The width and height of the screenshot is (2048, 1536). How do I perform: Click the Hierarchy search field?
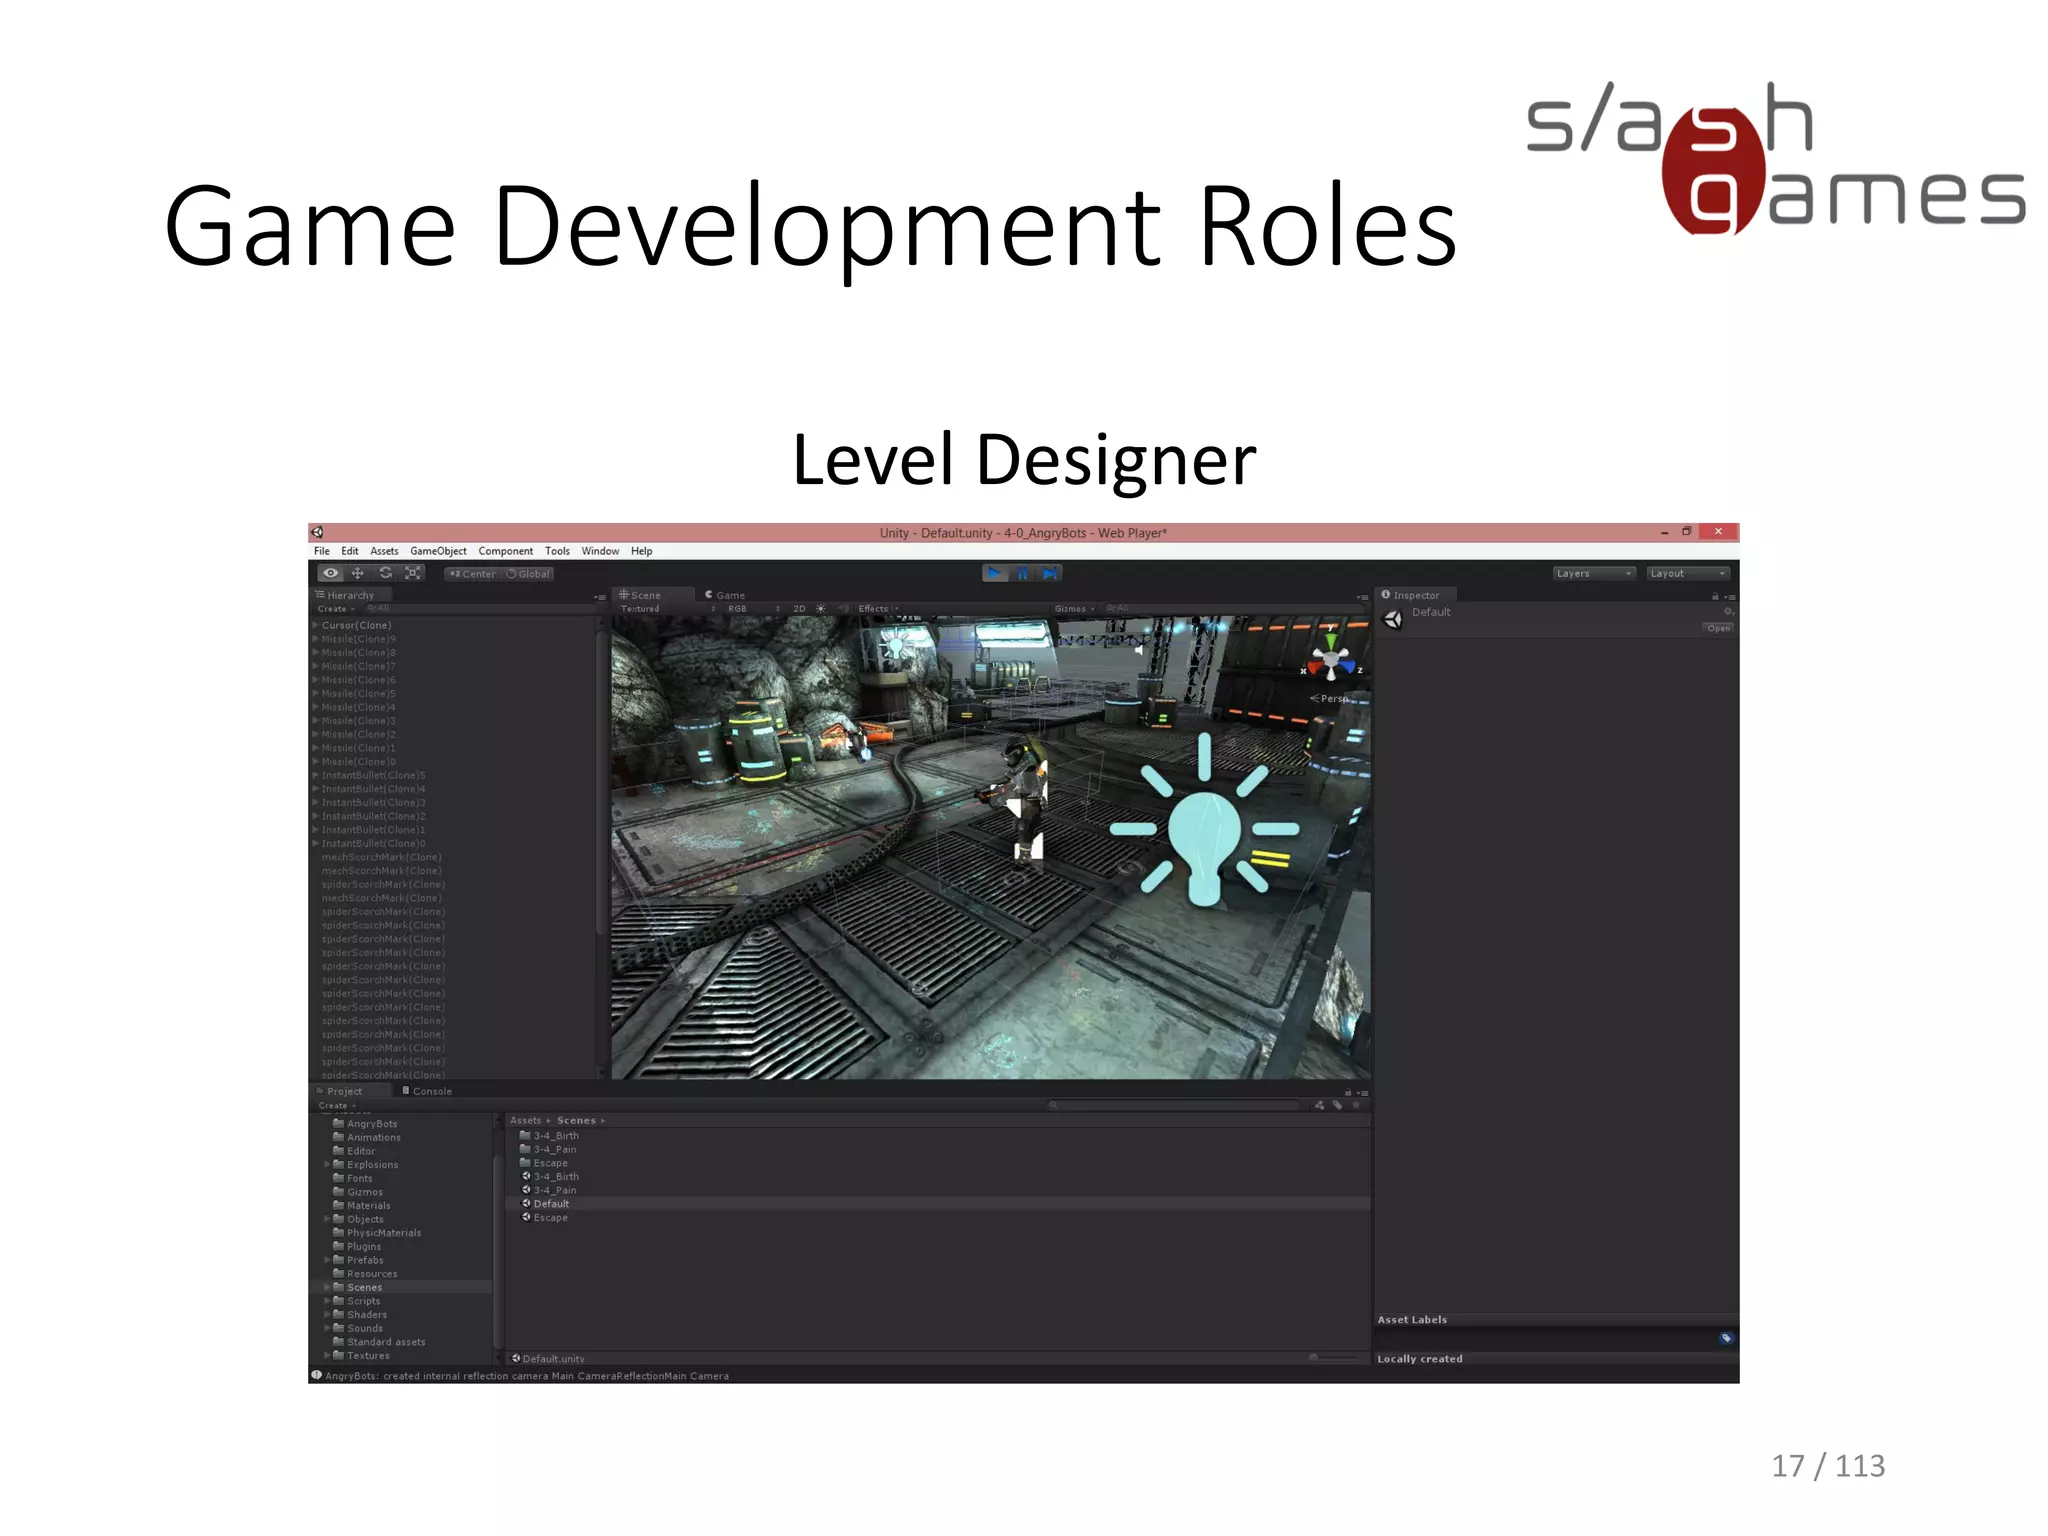pyautogui.click(x=480, y=608)
